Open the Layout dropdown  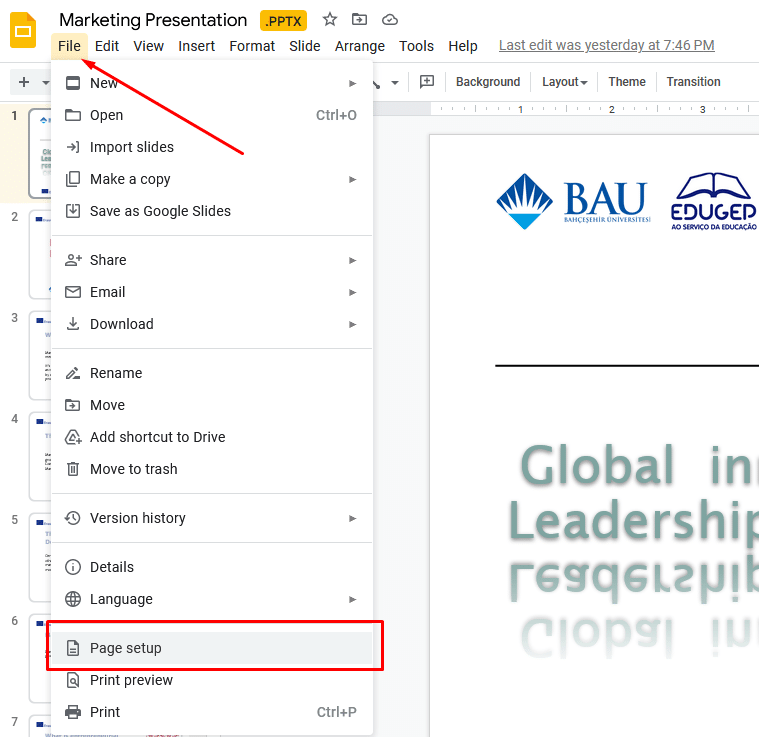coord(564,82)
